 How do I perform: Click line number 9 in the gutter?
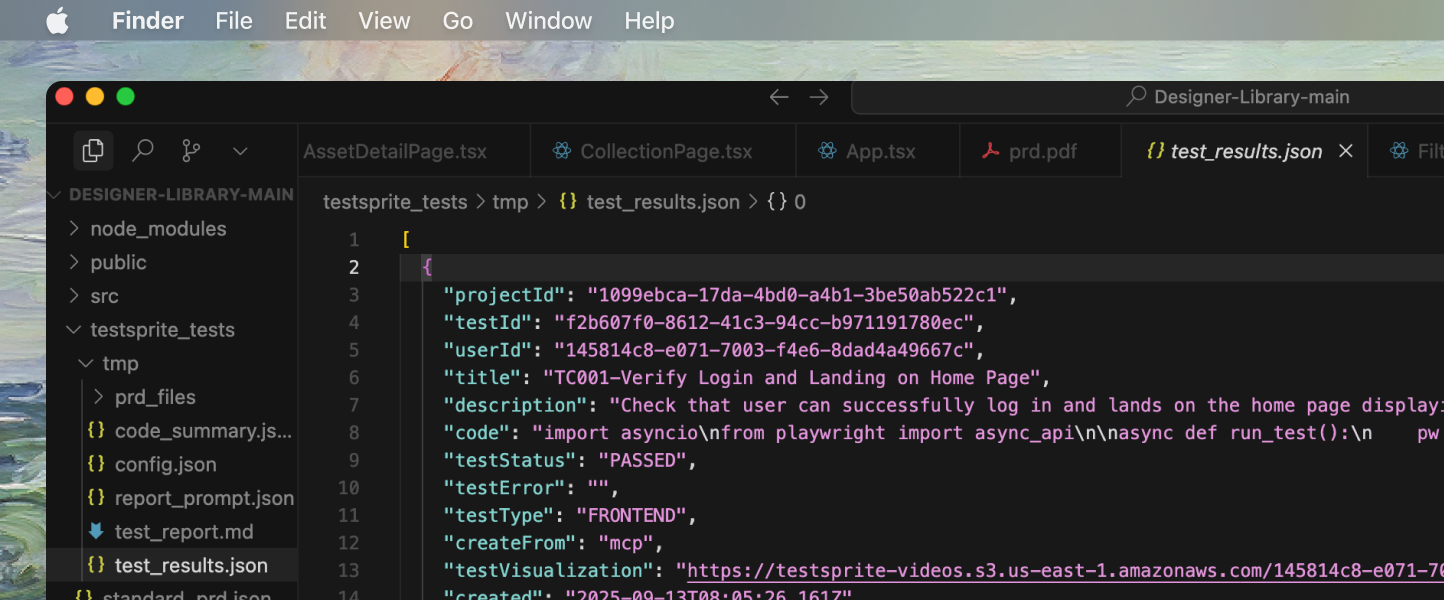pyautogui.click(x=353, y=461)
